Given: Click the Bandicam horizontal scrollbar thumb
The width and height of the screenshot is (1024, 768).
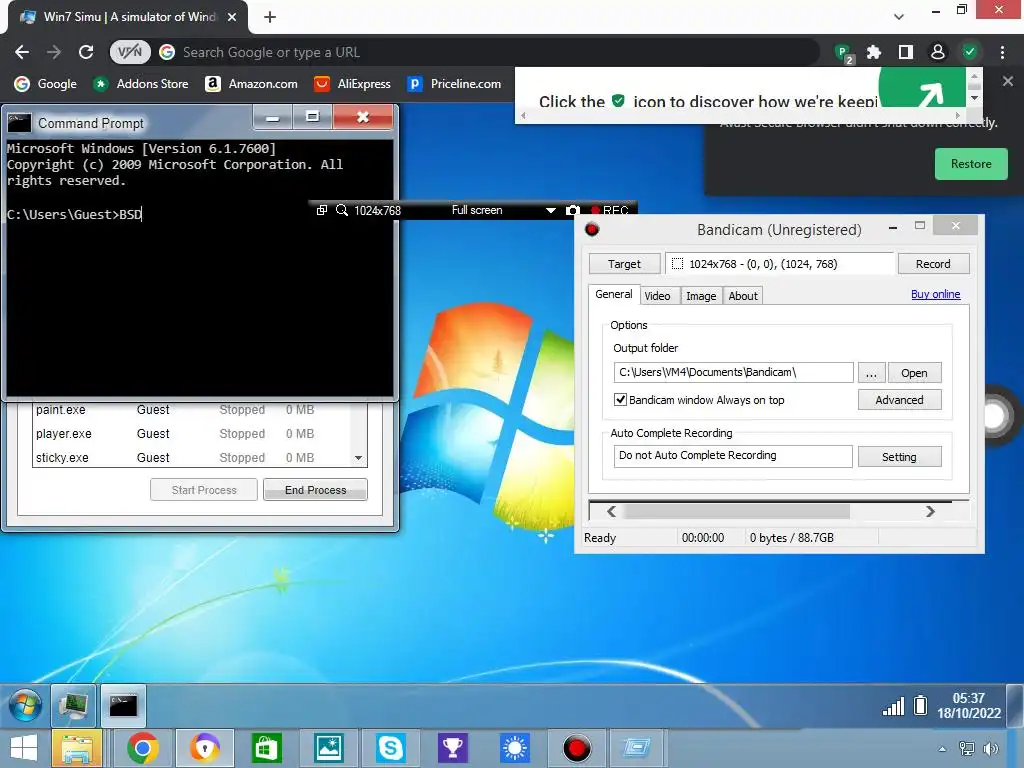Looking at the screenshot, I should [737, 511].
